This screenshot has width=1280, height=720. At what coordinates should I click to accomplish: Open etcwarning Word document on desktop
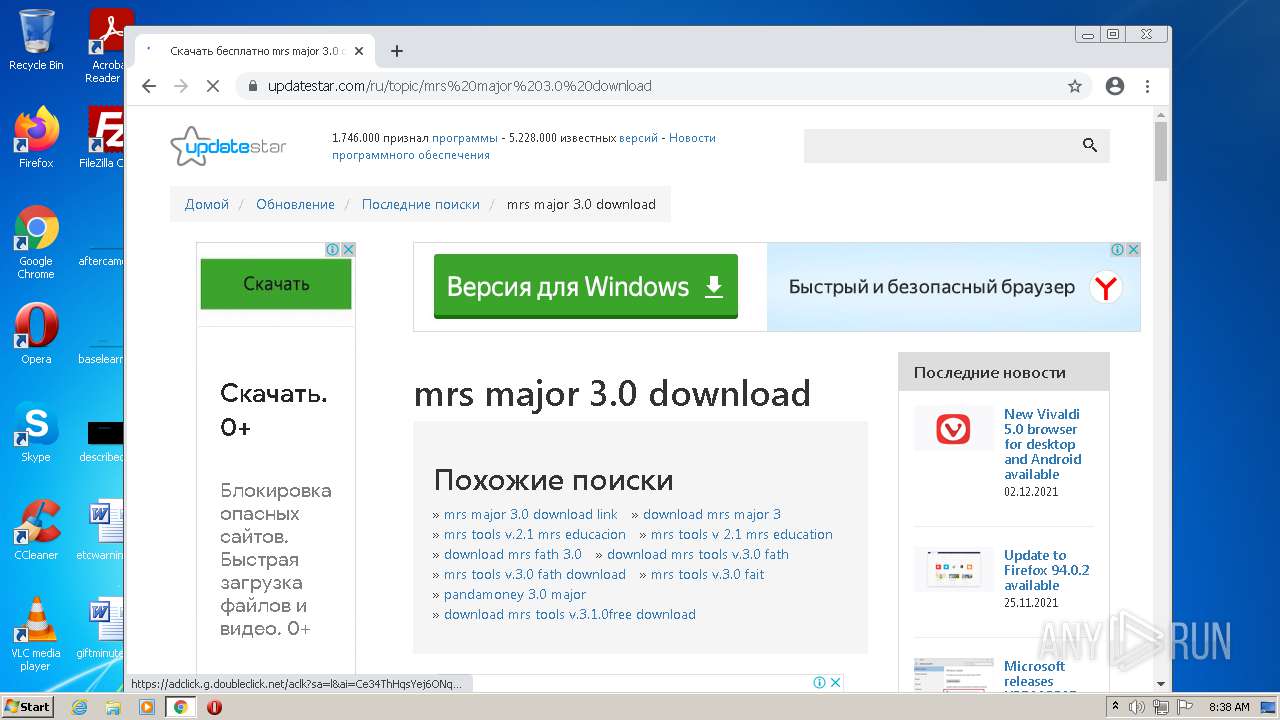(100, 530)
